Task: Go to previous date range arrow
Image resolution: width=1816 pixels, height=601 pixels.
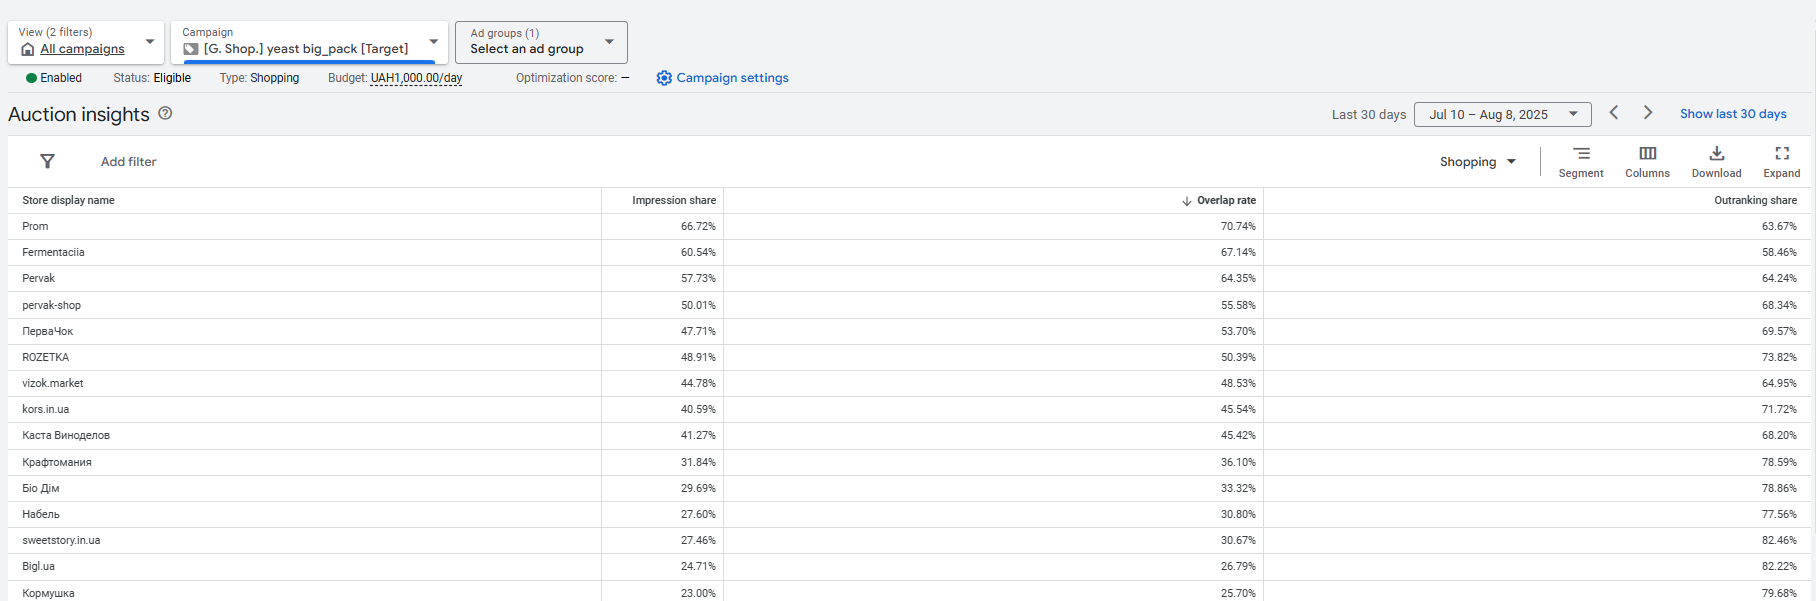Action: [x=1614, y=113]
